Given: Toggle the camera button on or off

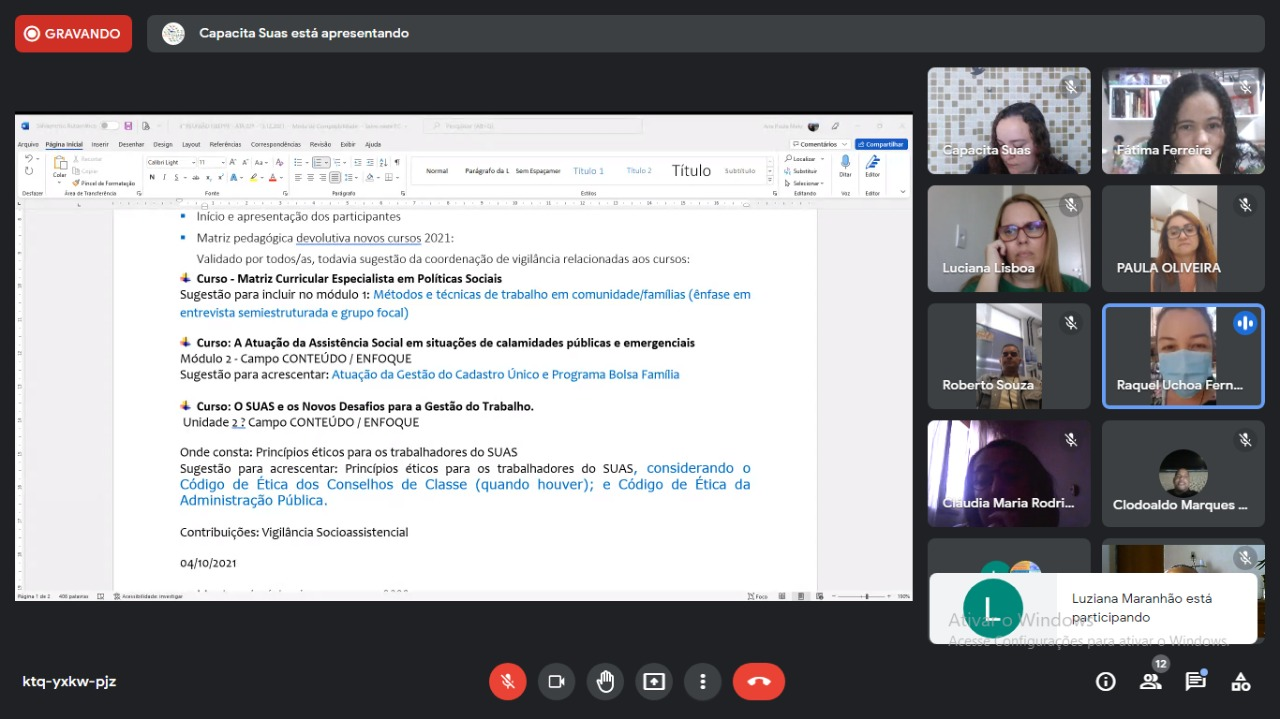Looking at the screenshot, I should (556, 681).
